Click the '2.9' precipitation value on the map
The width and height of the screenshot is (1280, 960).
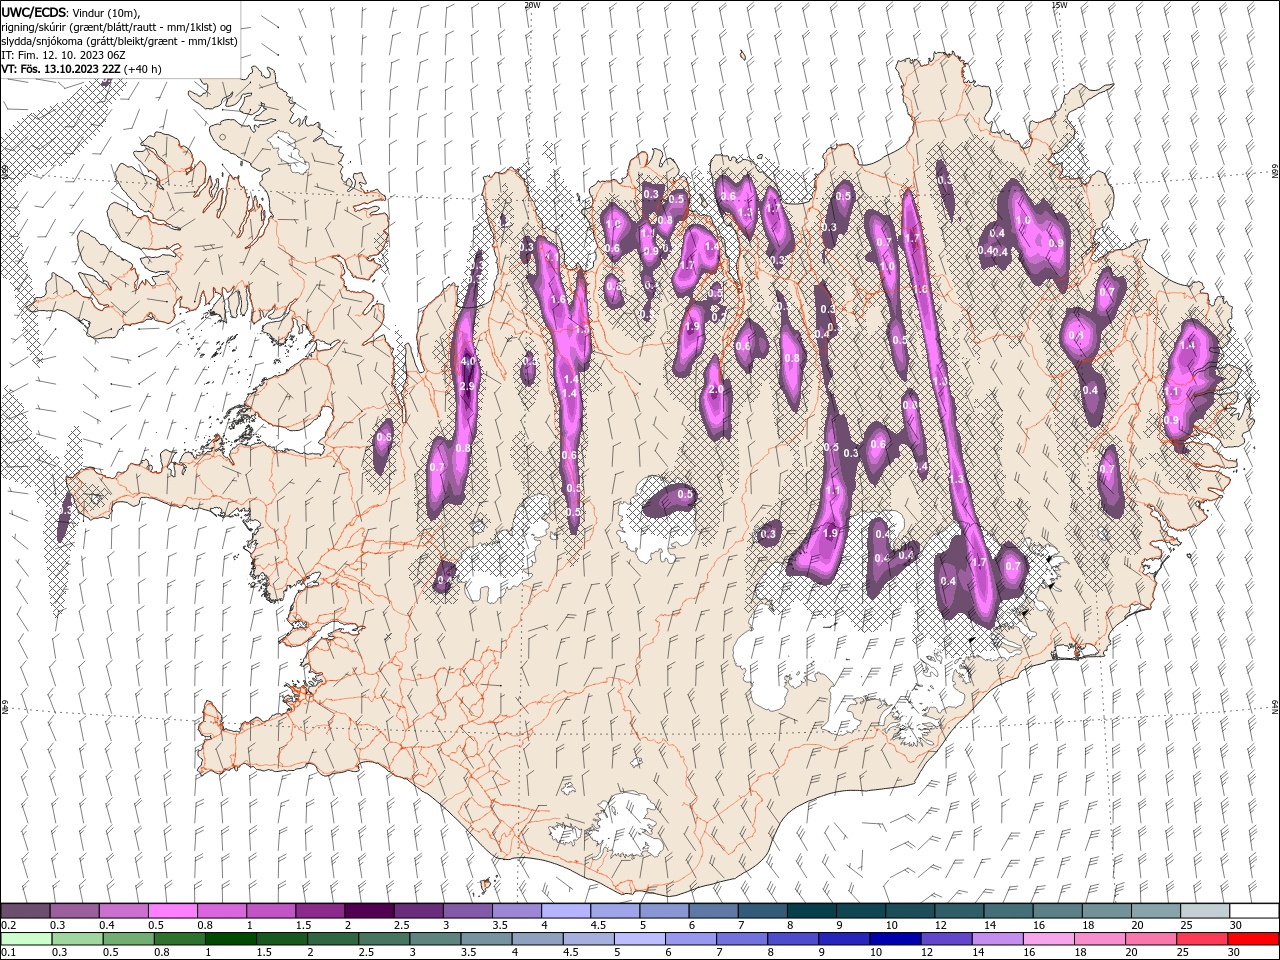(x=467, y=386)
